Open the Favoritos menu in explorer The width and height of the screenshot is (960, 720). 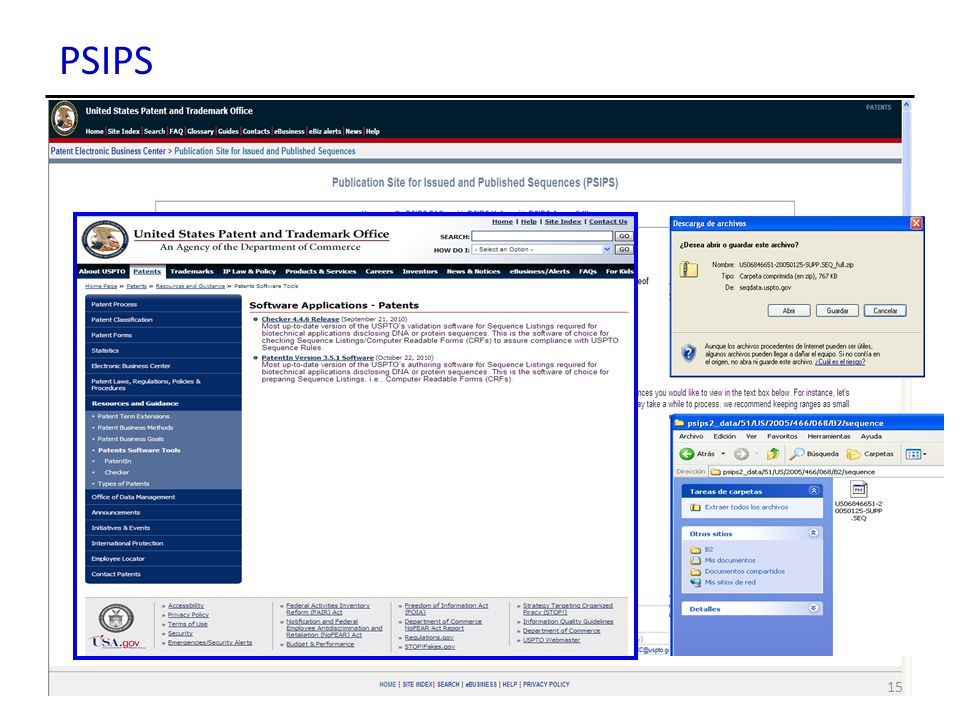(782, 436)
